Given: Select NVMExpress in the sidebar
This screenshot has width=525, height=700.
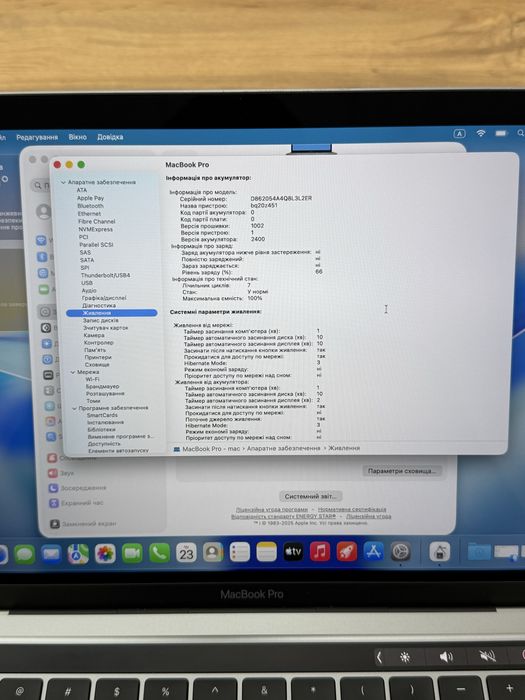Looking at the screenshot, I should [96, 229].
